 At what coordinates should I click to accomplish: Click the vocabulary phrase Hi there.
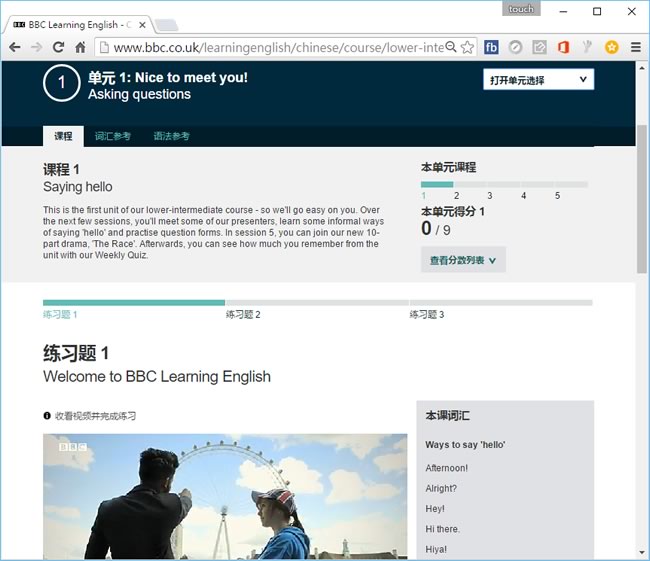[x=443, y=529]
